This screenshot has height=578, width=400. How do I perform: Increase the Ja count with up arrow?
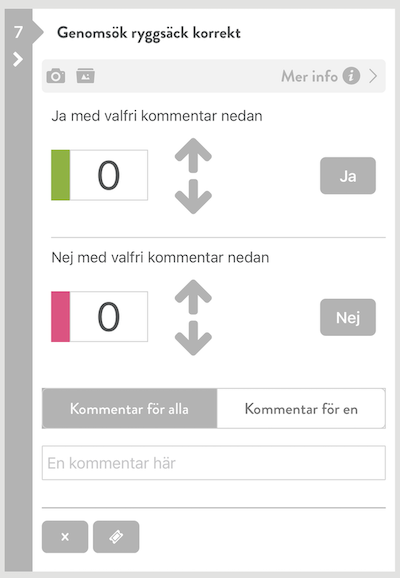193,155
